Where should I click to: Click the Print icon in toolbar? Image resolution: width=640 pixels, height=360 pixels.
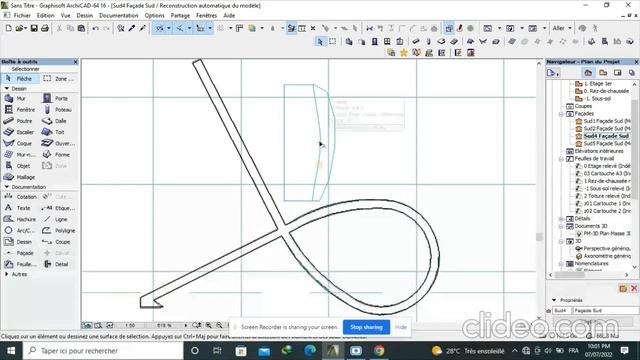(x=45, y=28)
